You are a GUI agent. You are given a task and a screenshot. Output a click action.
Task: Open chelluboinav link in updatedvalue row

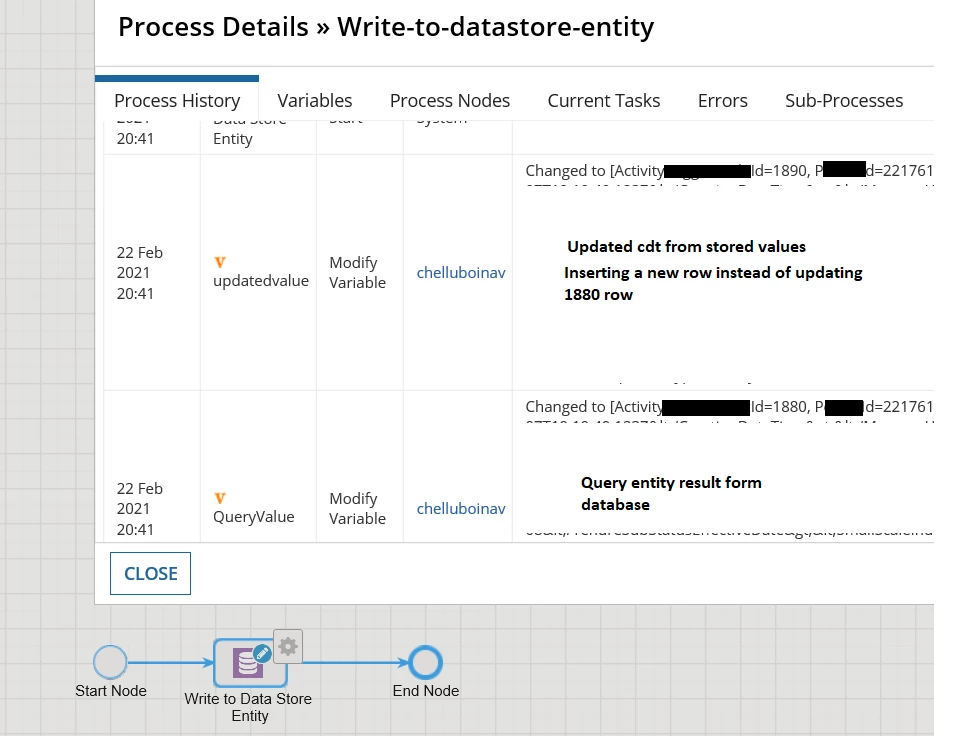pyautogui.click(x=461, y=273)
